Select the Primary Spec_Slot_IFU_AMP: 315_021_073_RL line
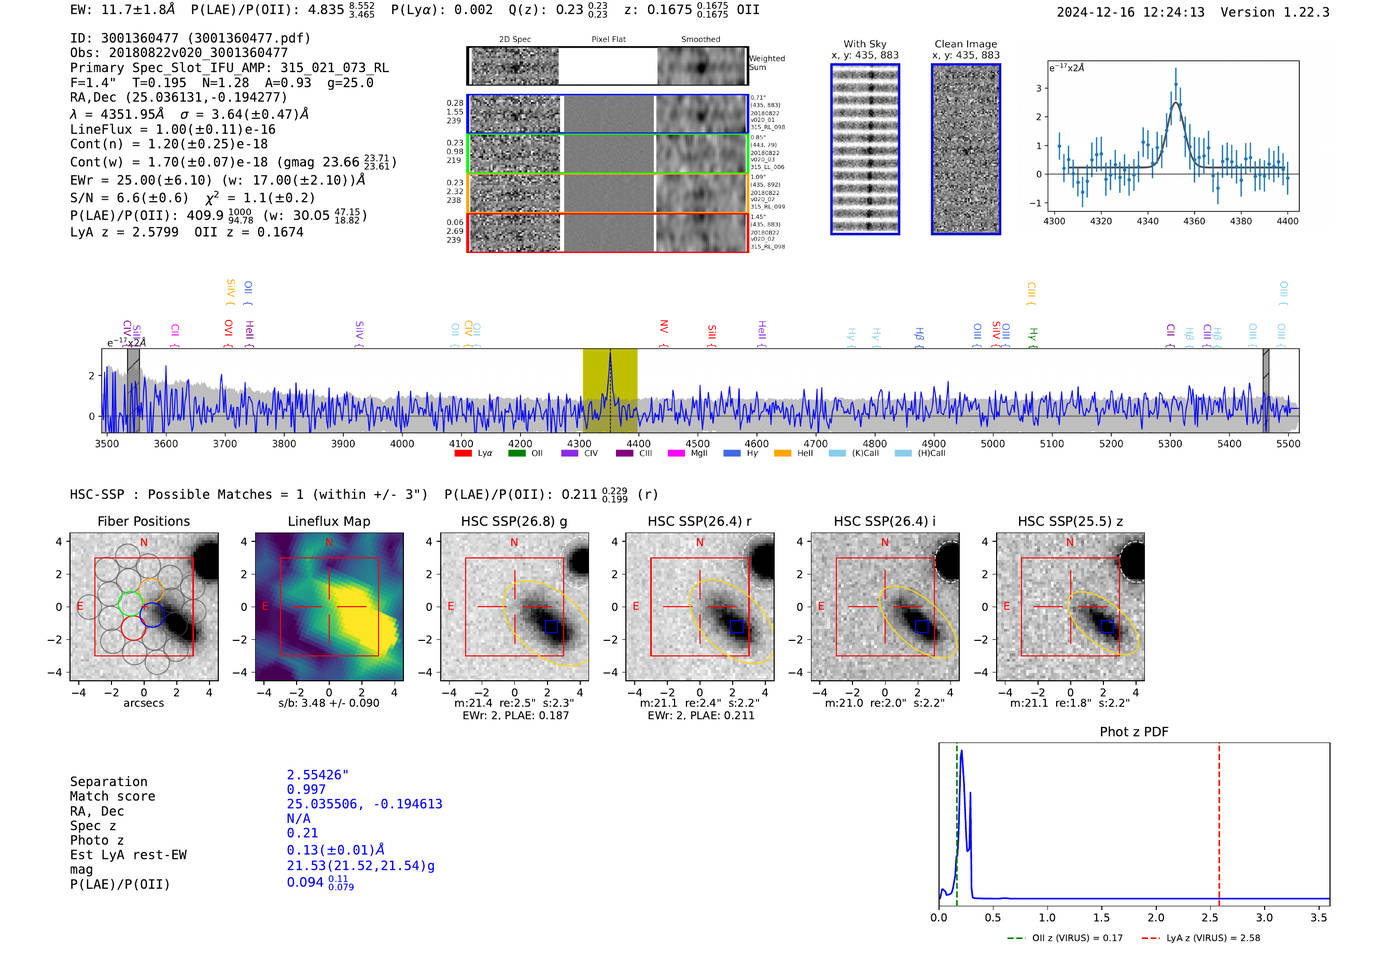Image resolution: width=1400 pixels, height=953 pixels. click(x=229, y=68)
